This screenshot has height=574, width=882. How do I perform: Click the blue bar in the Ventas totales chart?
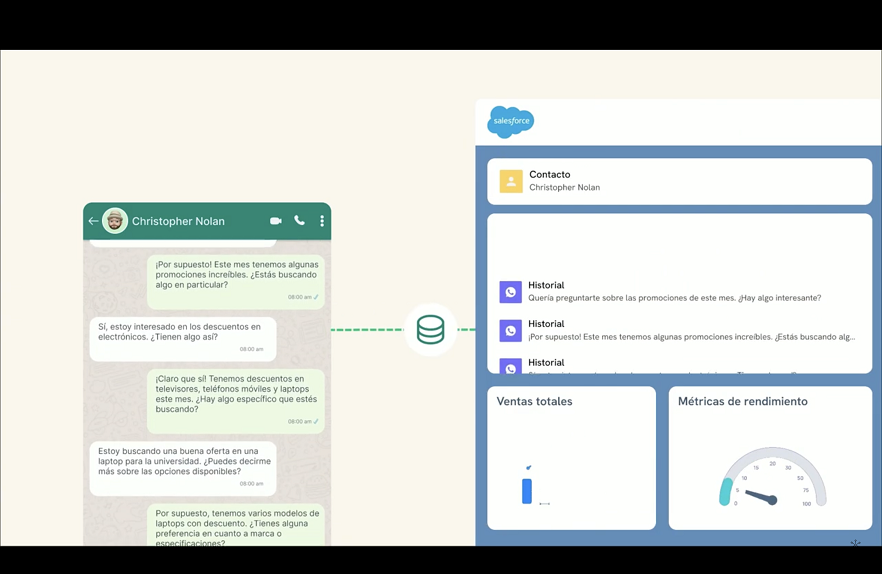pyautogui.click(x=527, y=490)
